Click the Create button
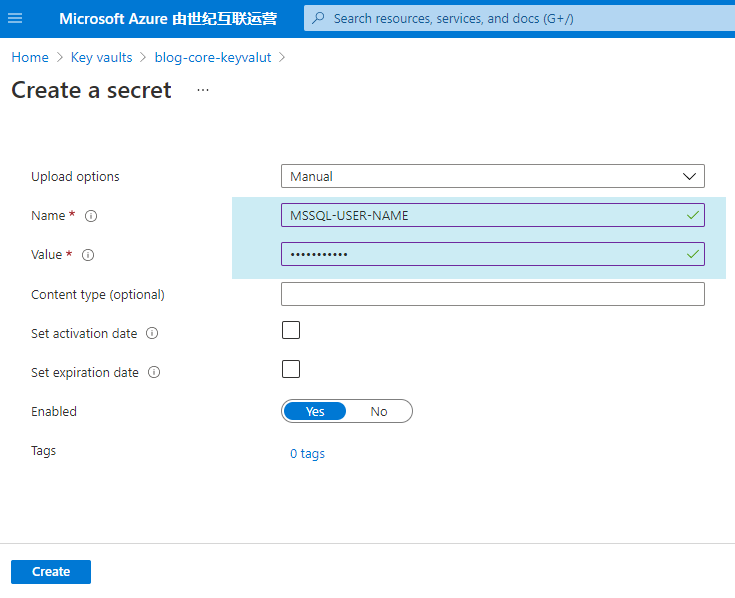Screen dimensions: 735x598 [x=51, y=572]
